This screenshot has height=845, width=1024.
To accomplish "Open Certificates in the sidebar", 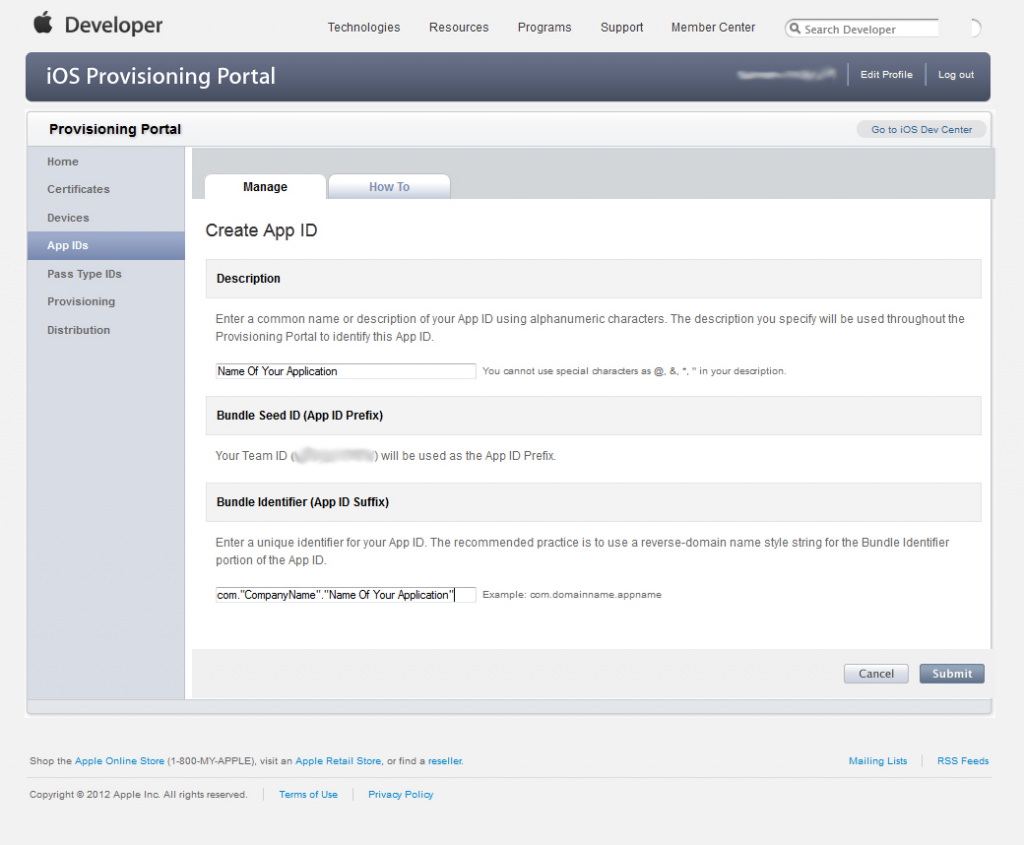I will click(x=78, y=189).
